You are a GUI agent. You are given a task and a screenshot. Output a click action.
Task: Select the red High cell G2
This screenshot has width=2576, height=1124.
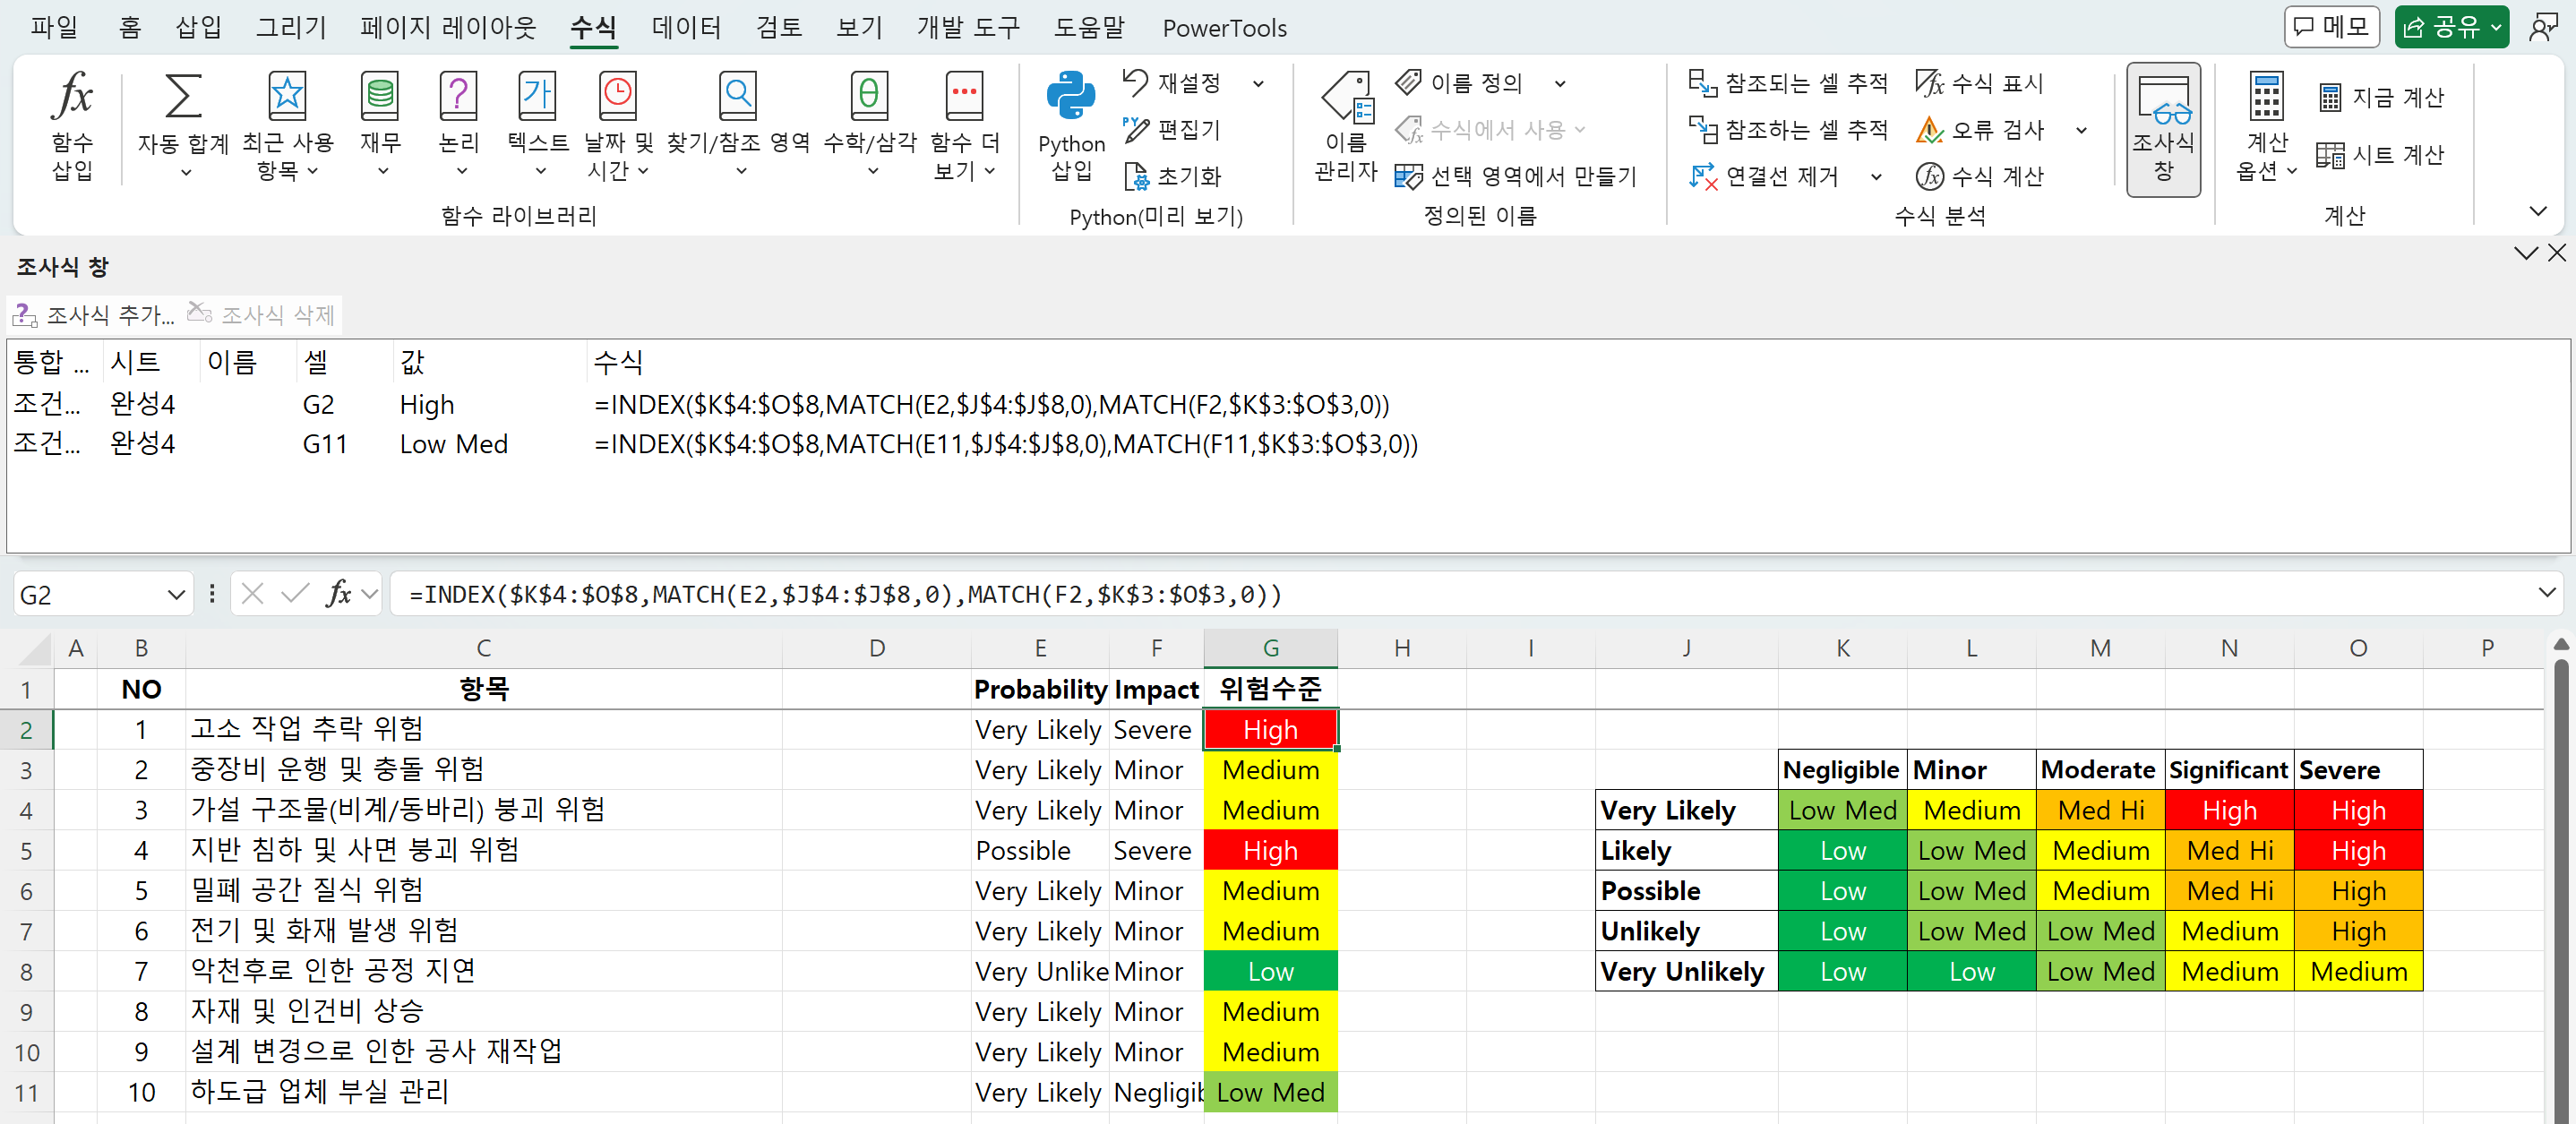(x=1270, y=730)
